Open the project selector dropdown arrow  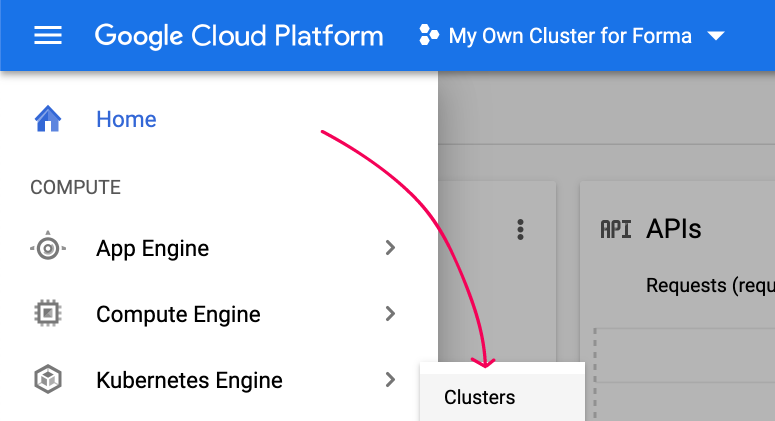pos(716,36)
